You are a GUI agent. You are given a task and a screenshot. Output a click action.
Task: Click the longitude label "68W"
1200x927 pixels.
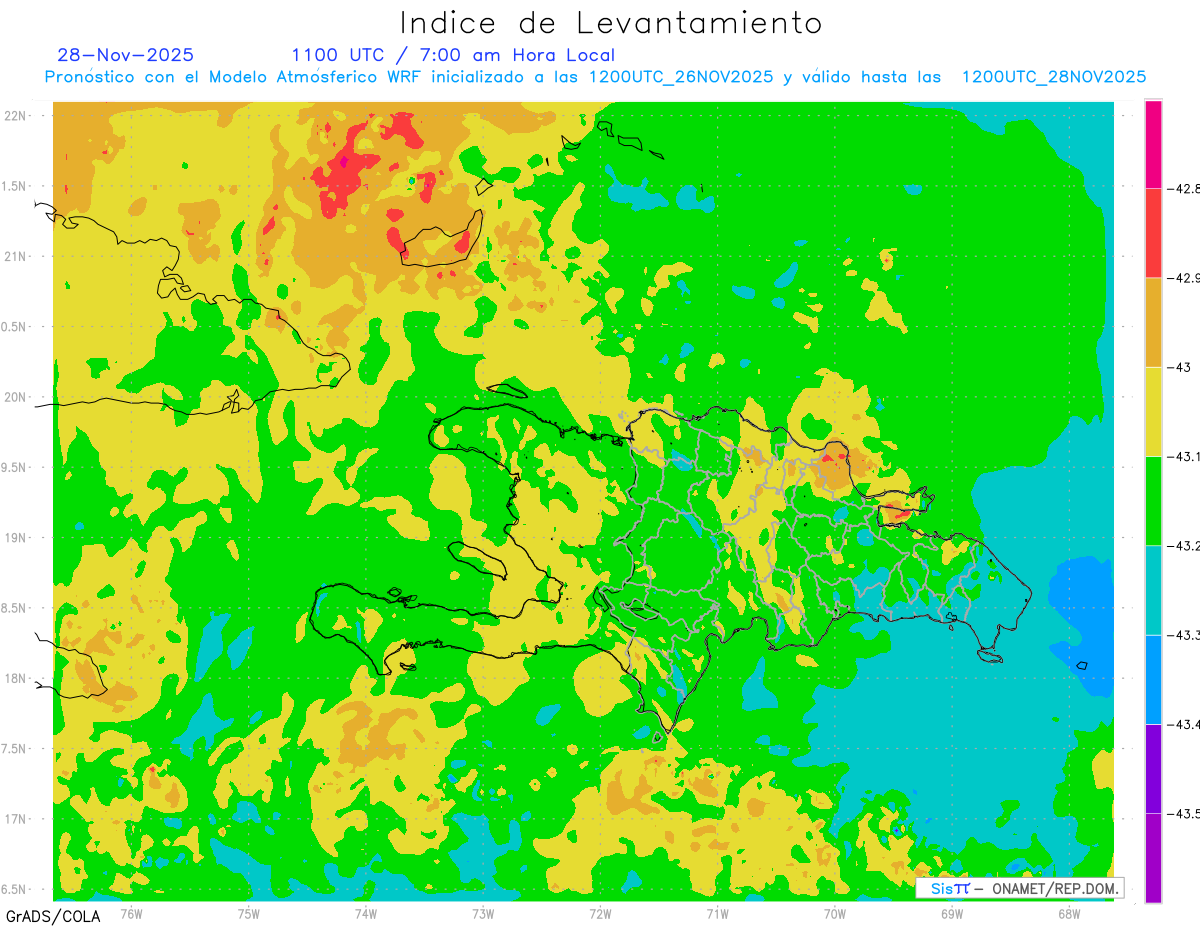[1069, 913]
